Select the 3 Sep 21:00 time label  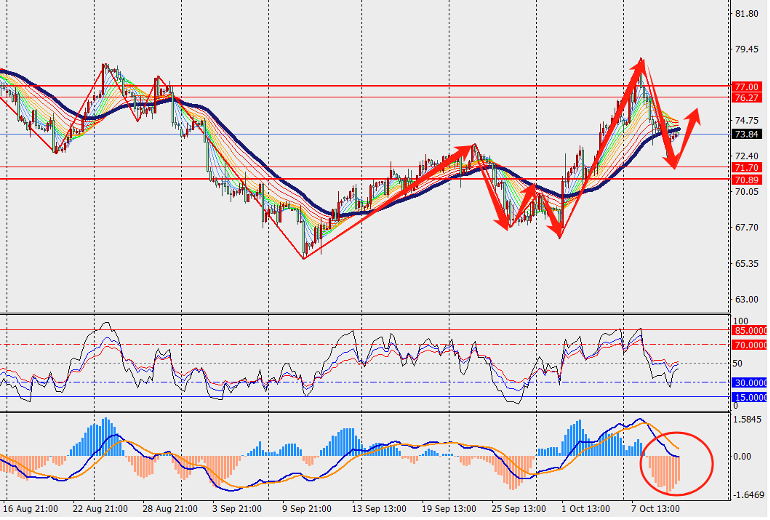(238, 509)
